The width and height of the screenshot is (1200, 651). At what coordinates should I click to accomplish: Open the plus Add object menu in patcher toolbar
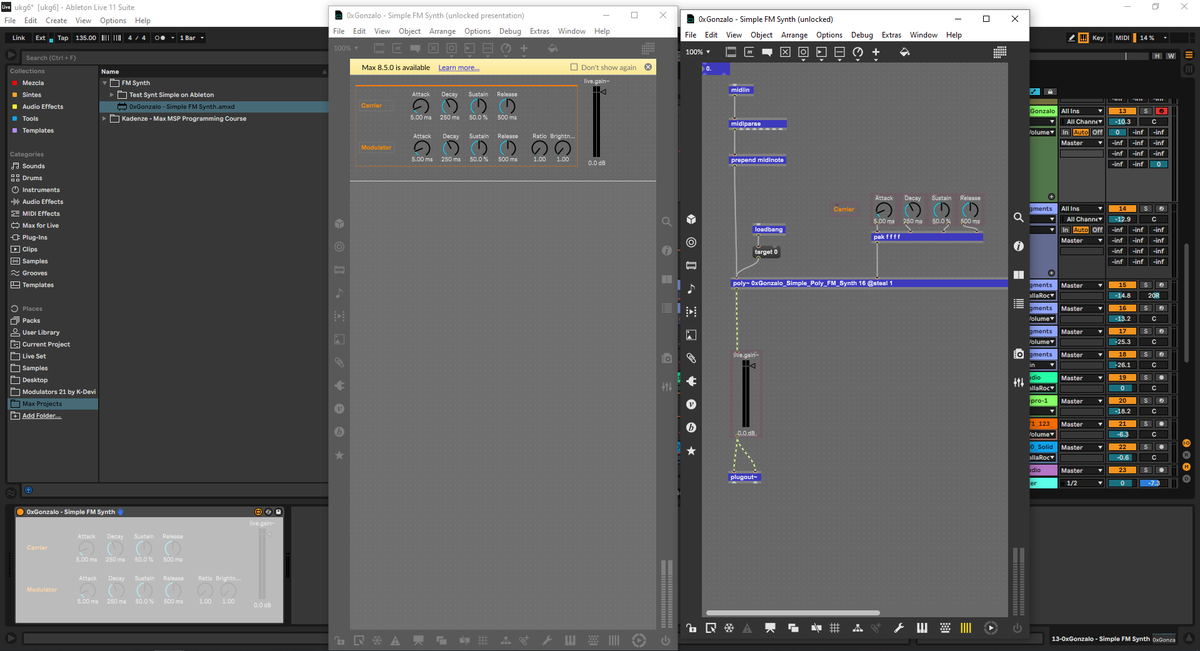tap(876, 51)
